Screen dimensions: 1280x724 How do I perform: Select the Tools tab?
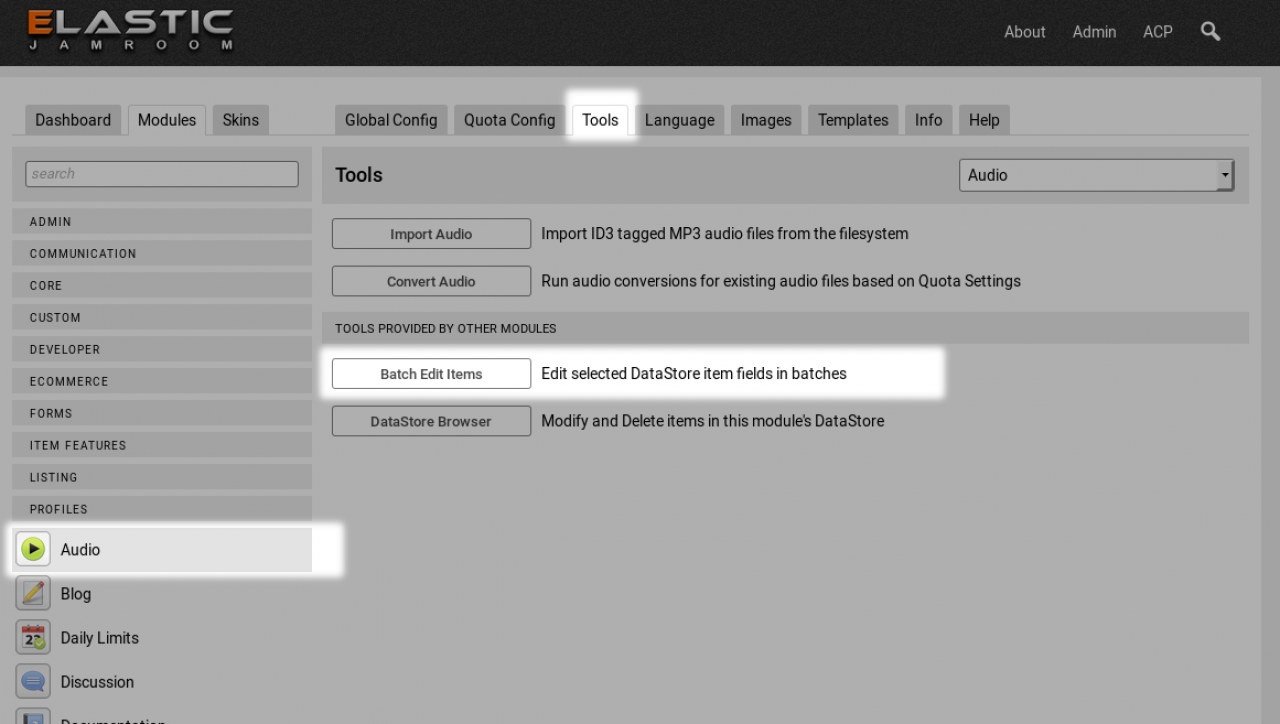[600, 120]
